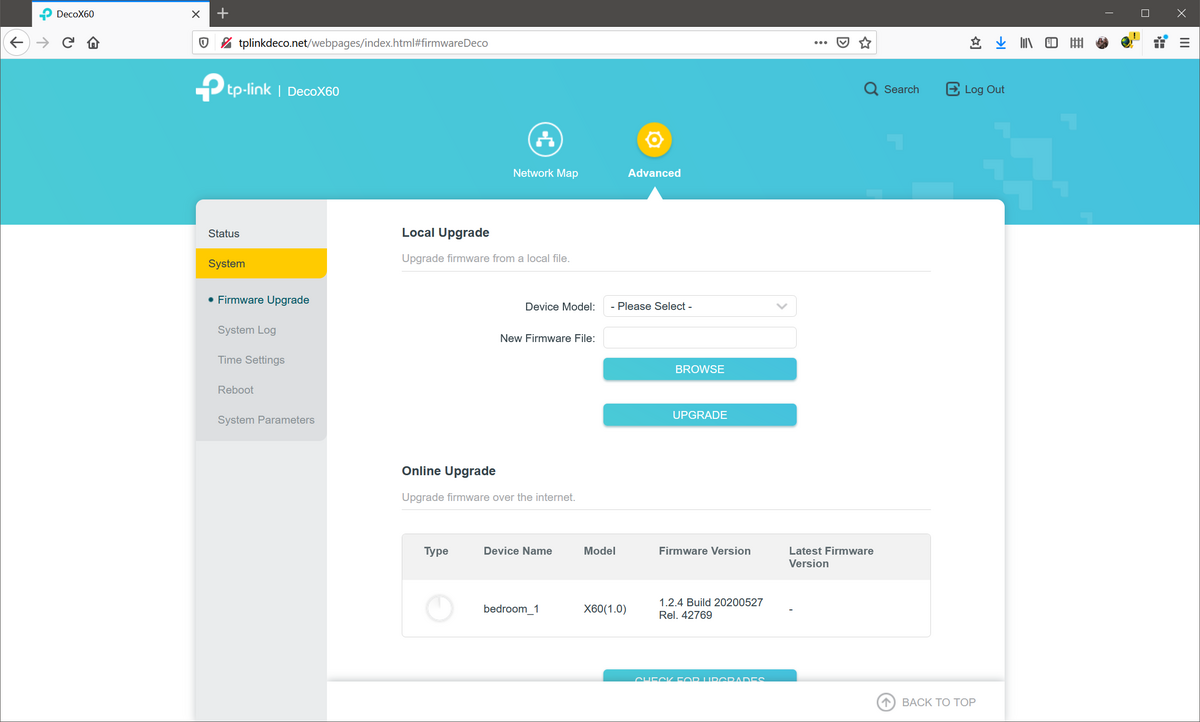Open the page actions three-dot menu

(x=821, y=43)
